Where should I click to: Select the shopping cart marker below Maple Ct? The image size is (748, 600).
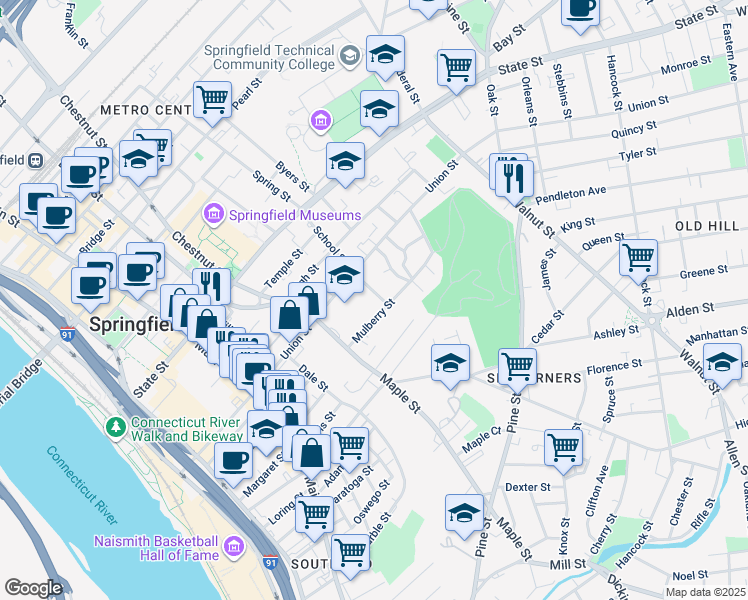(564, 446)
